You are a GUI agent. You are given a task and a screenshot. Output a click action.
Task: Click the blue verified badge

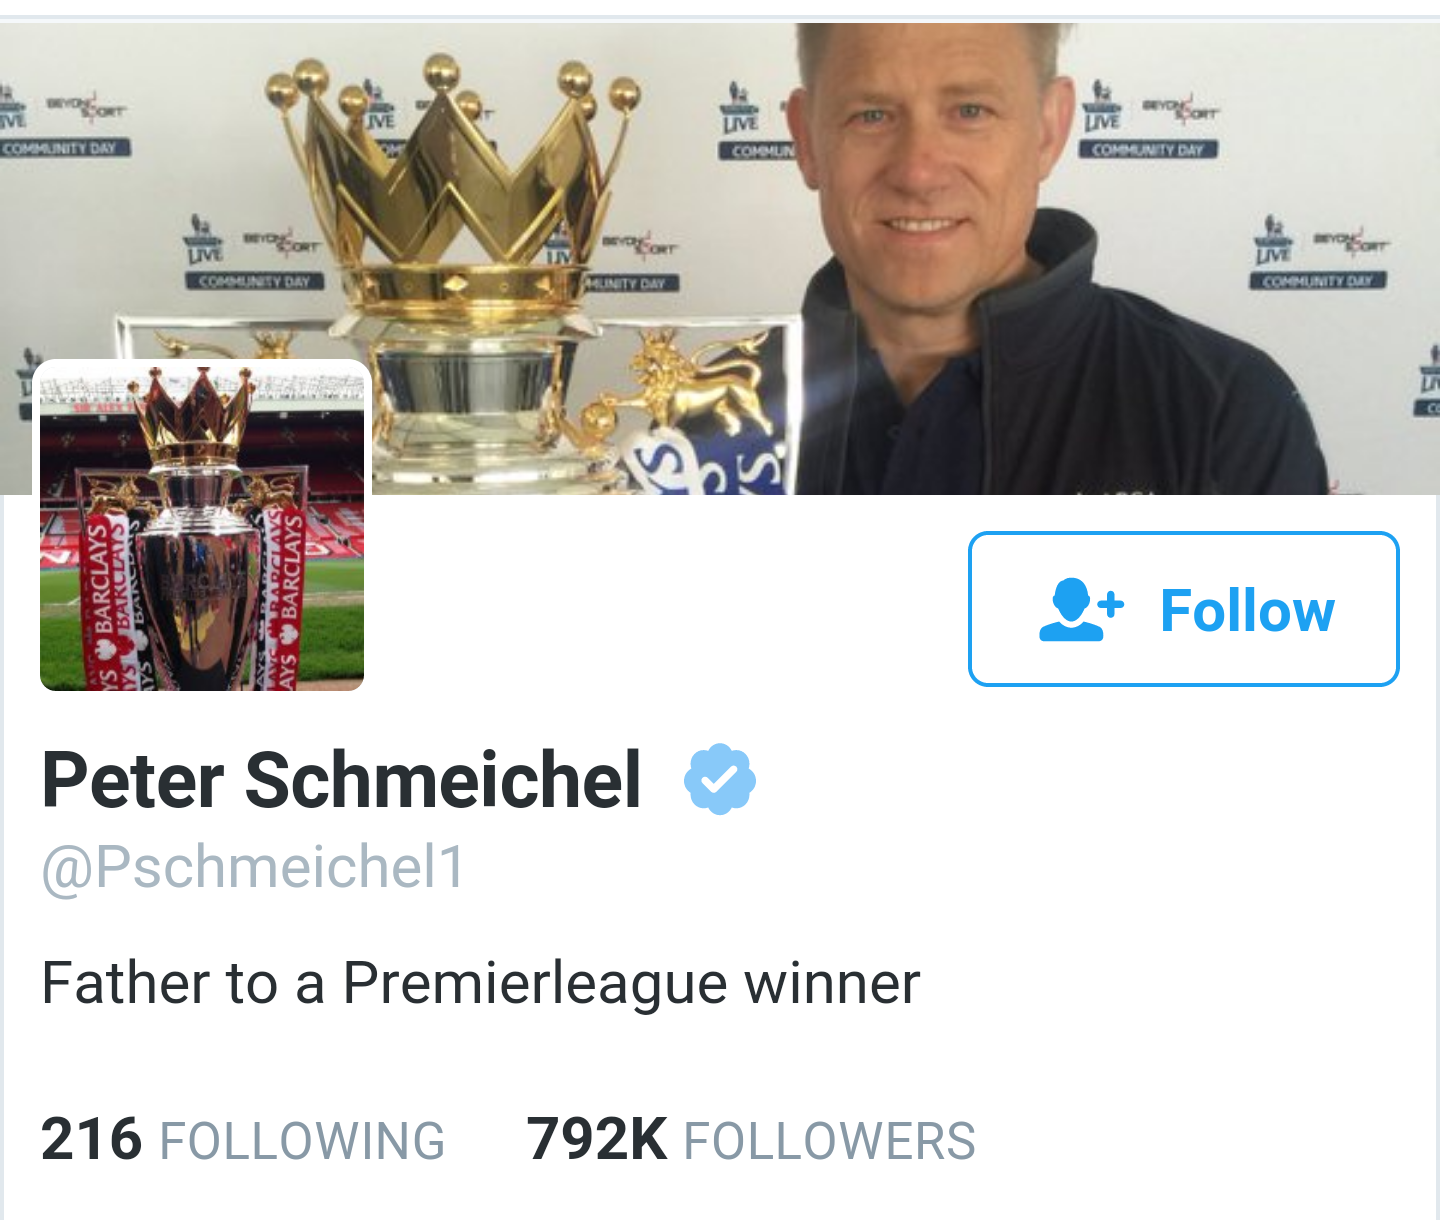720,779
